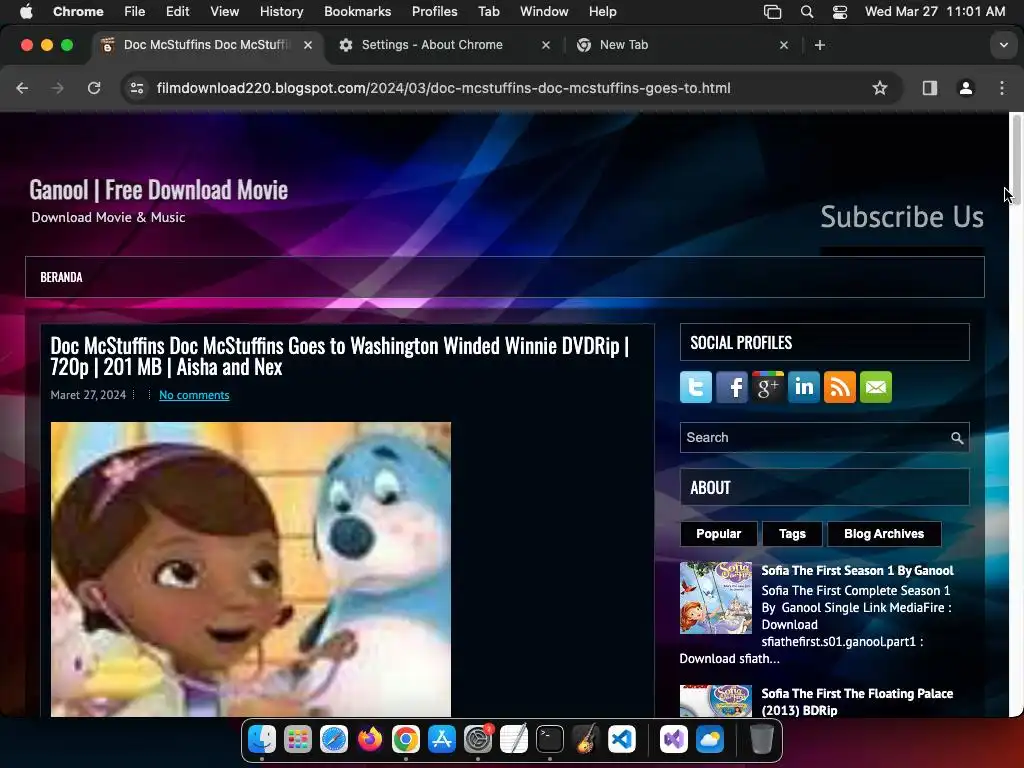This screenshot has width=1024, height=768.
Task: Click the address bar URL
Action: point(443,88)
